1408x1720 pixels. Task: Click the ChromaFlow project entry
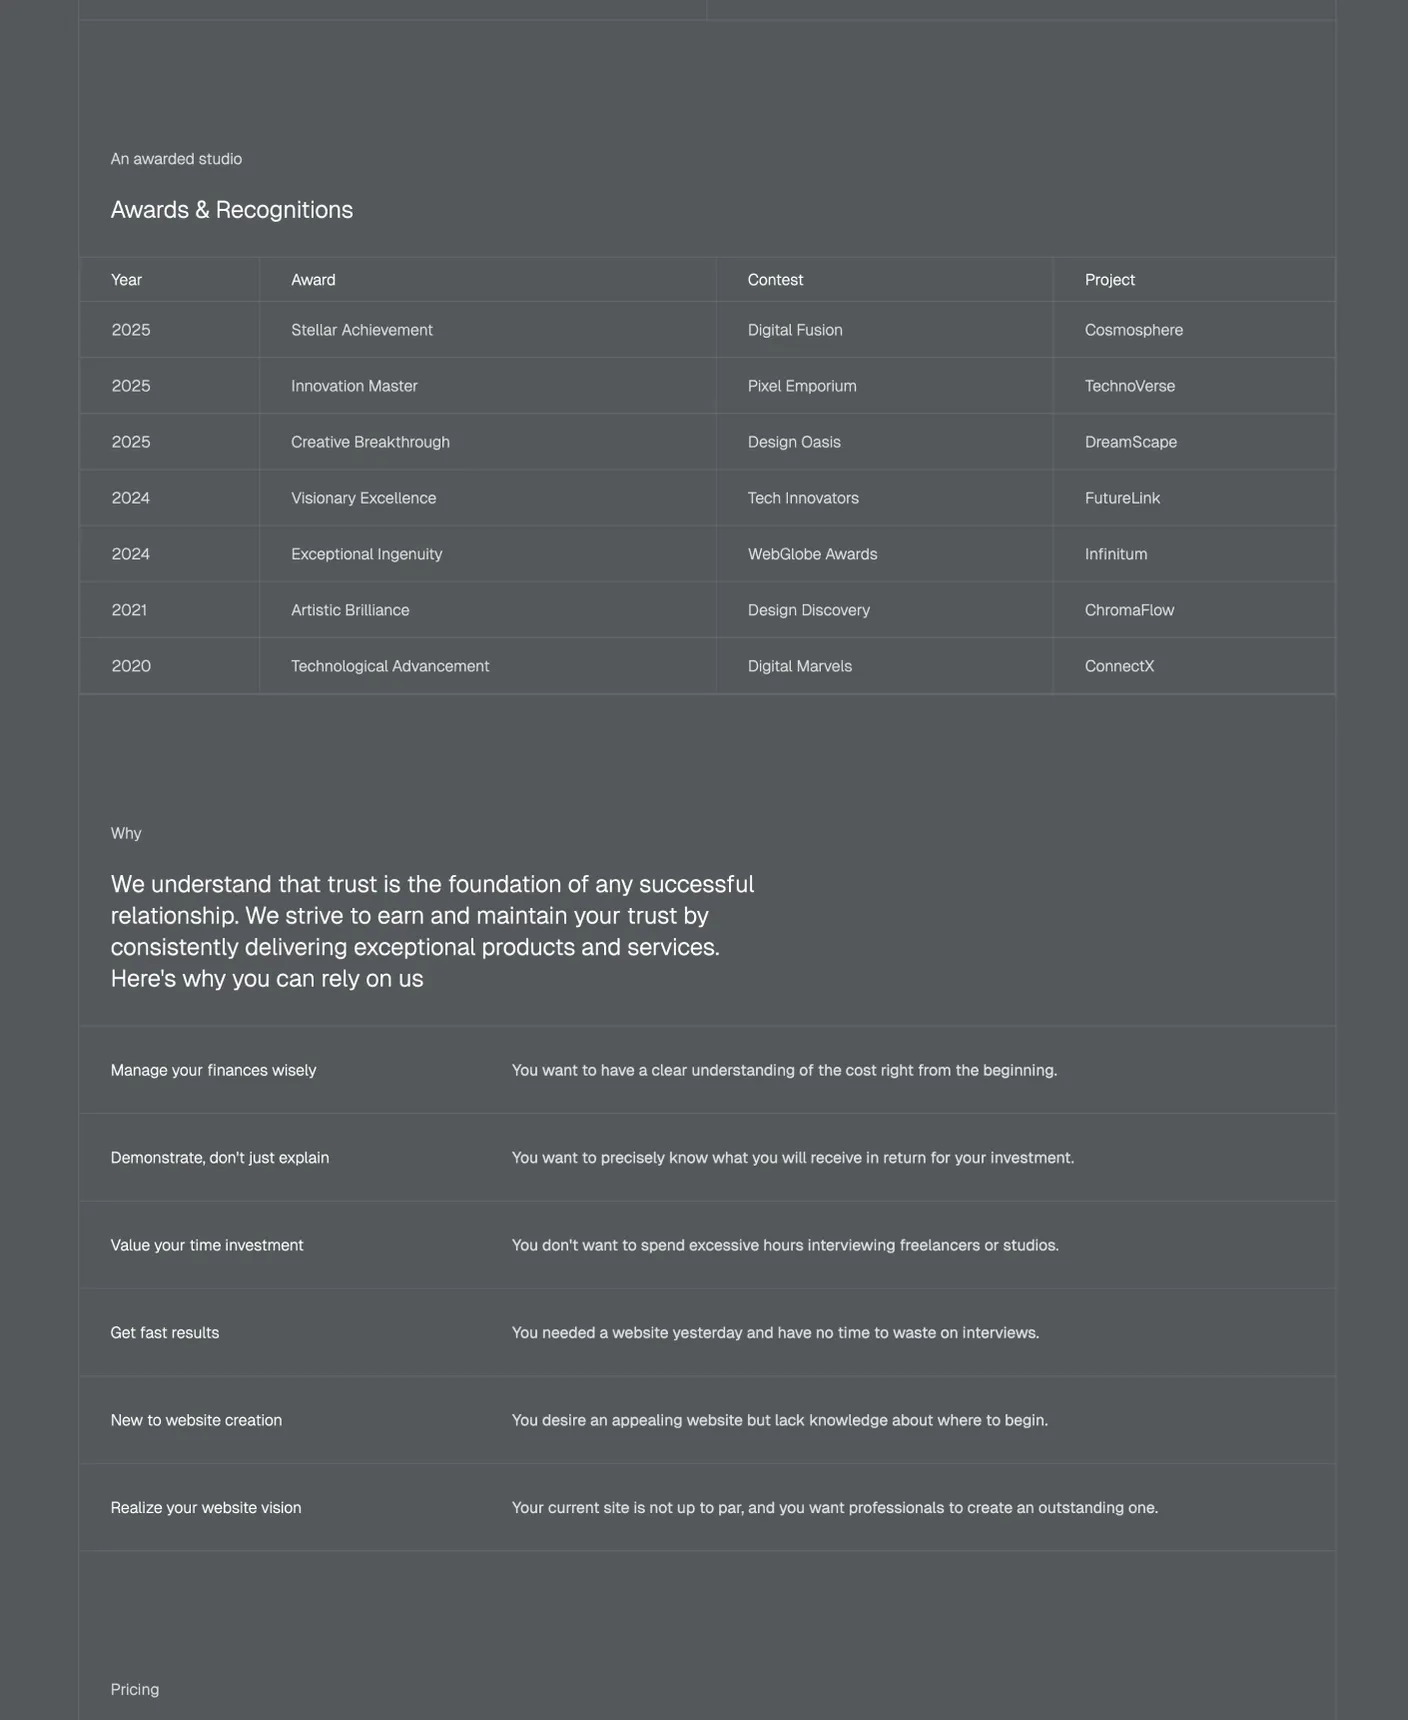(x=1129, y=610)
